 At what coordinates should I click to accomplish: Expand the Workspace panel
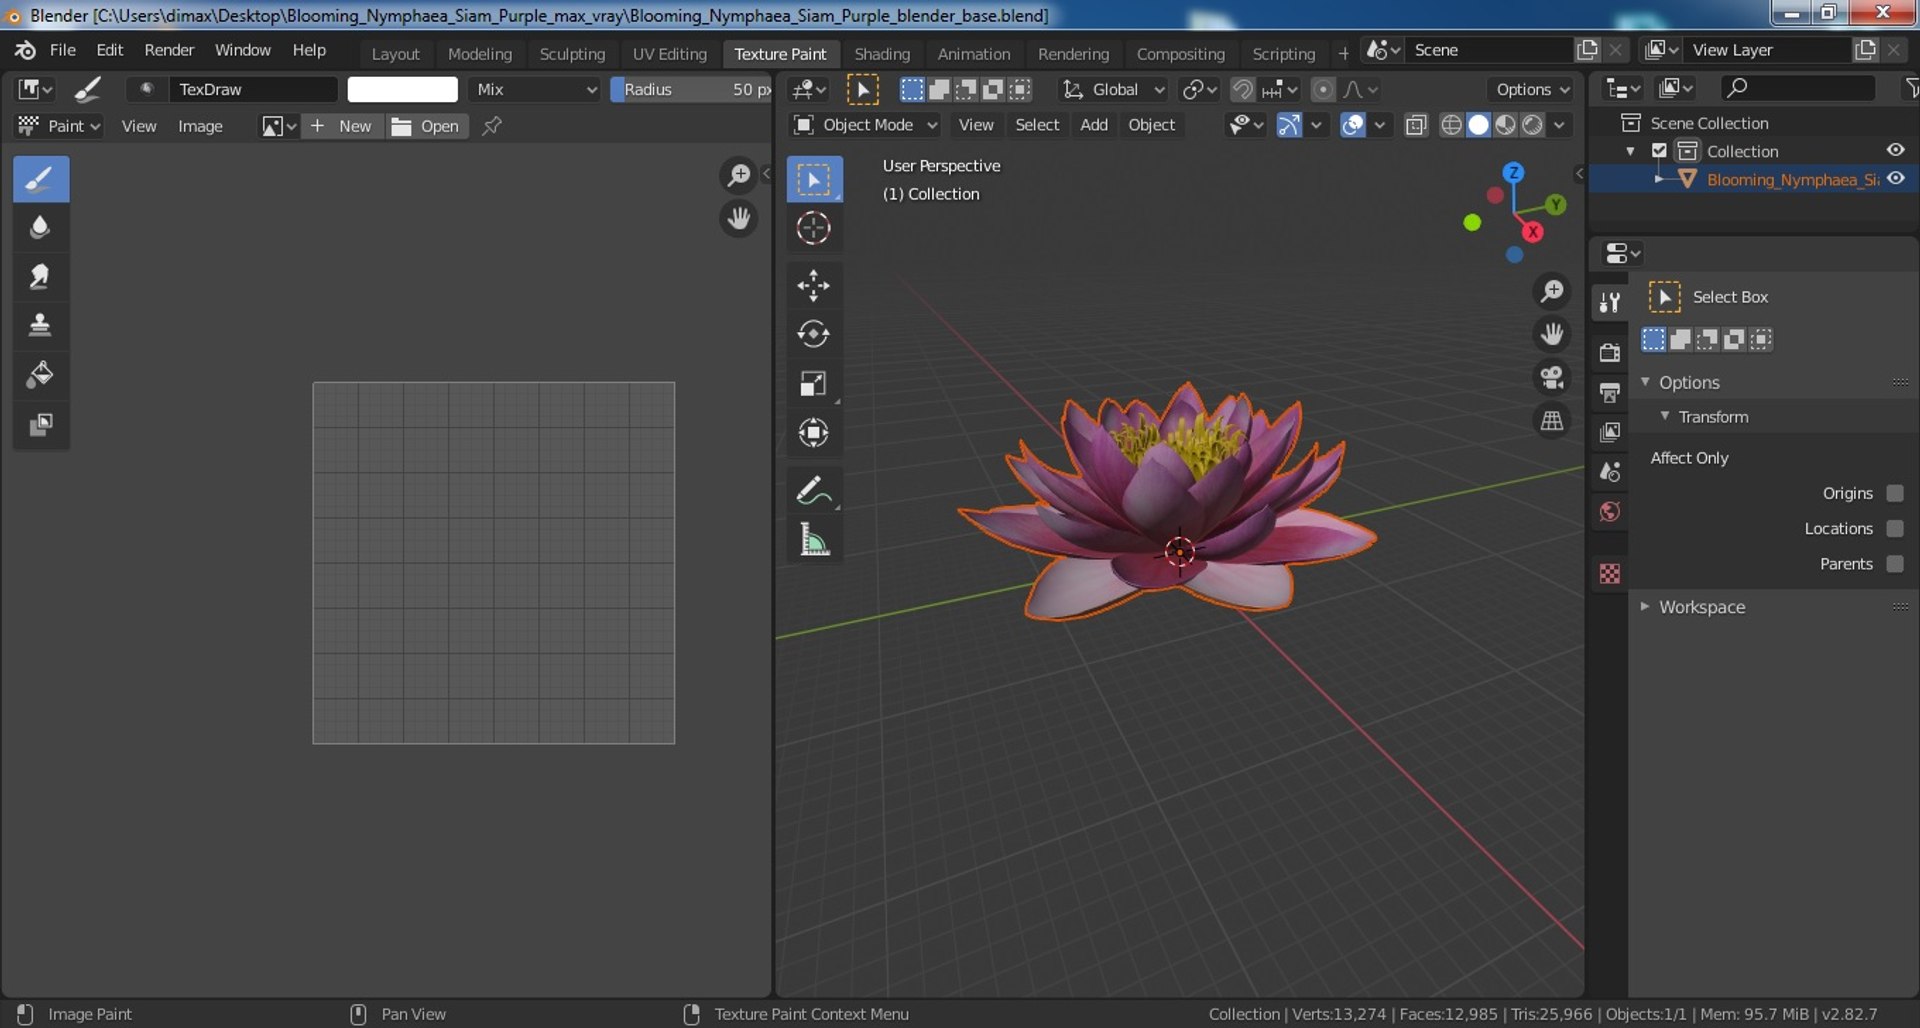[1645, 606]
